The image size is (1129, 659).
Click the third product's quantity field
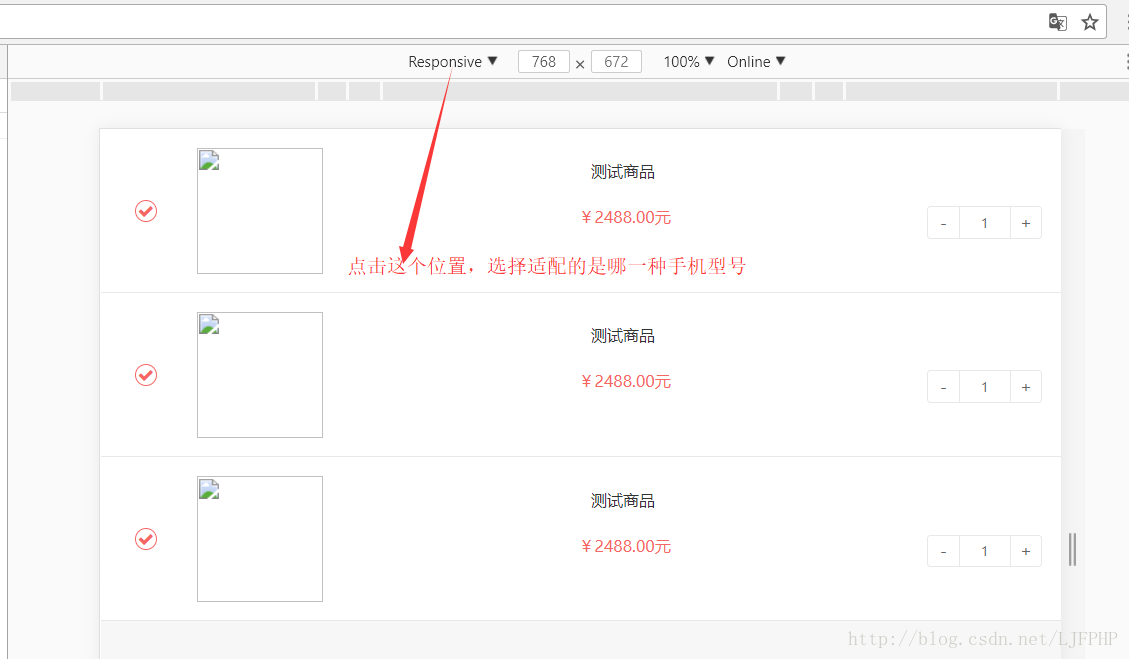[x=984, y=552]
